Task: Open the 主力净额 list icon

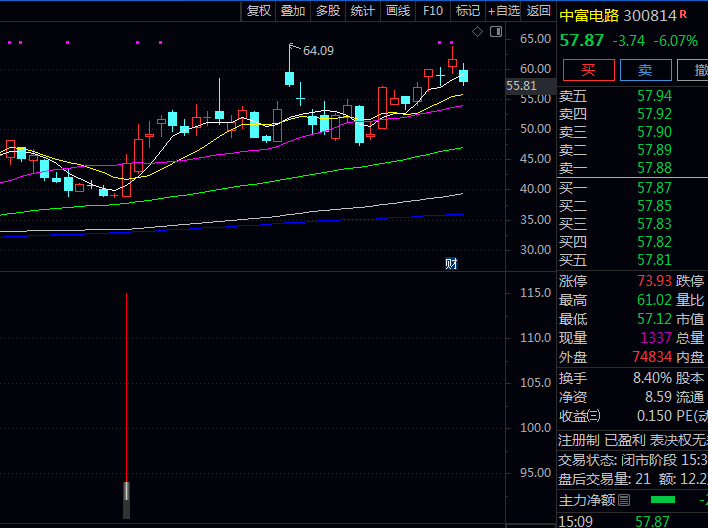Action: pyautogui.click(x=624, y=500)
